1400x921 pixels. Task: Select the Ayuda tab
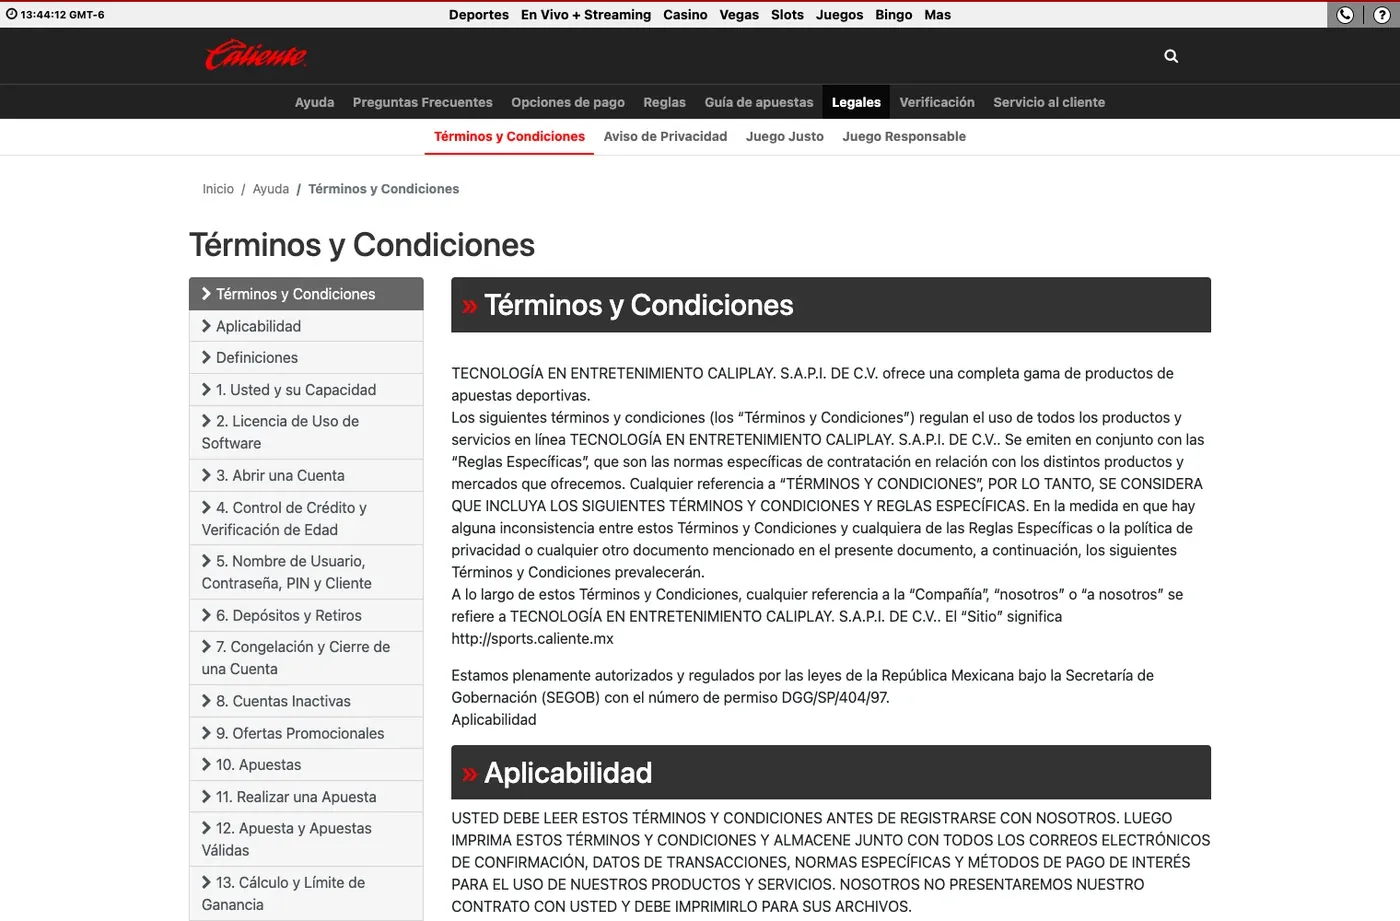pyautogui.click(x=315, y=102)
